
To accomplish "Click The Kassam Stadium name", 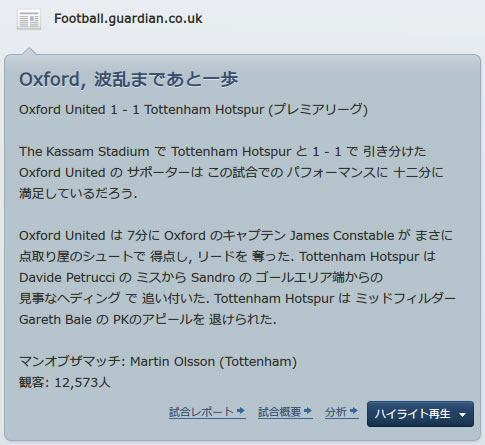I will (84, 152).
